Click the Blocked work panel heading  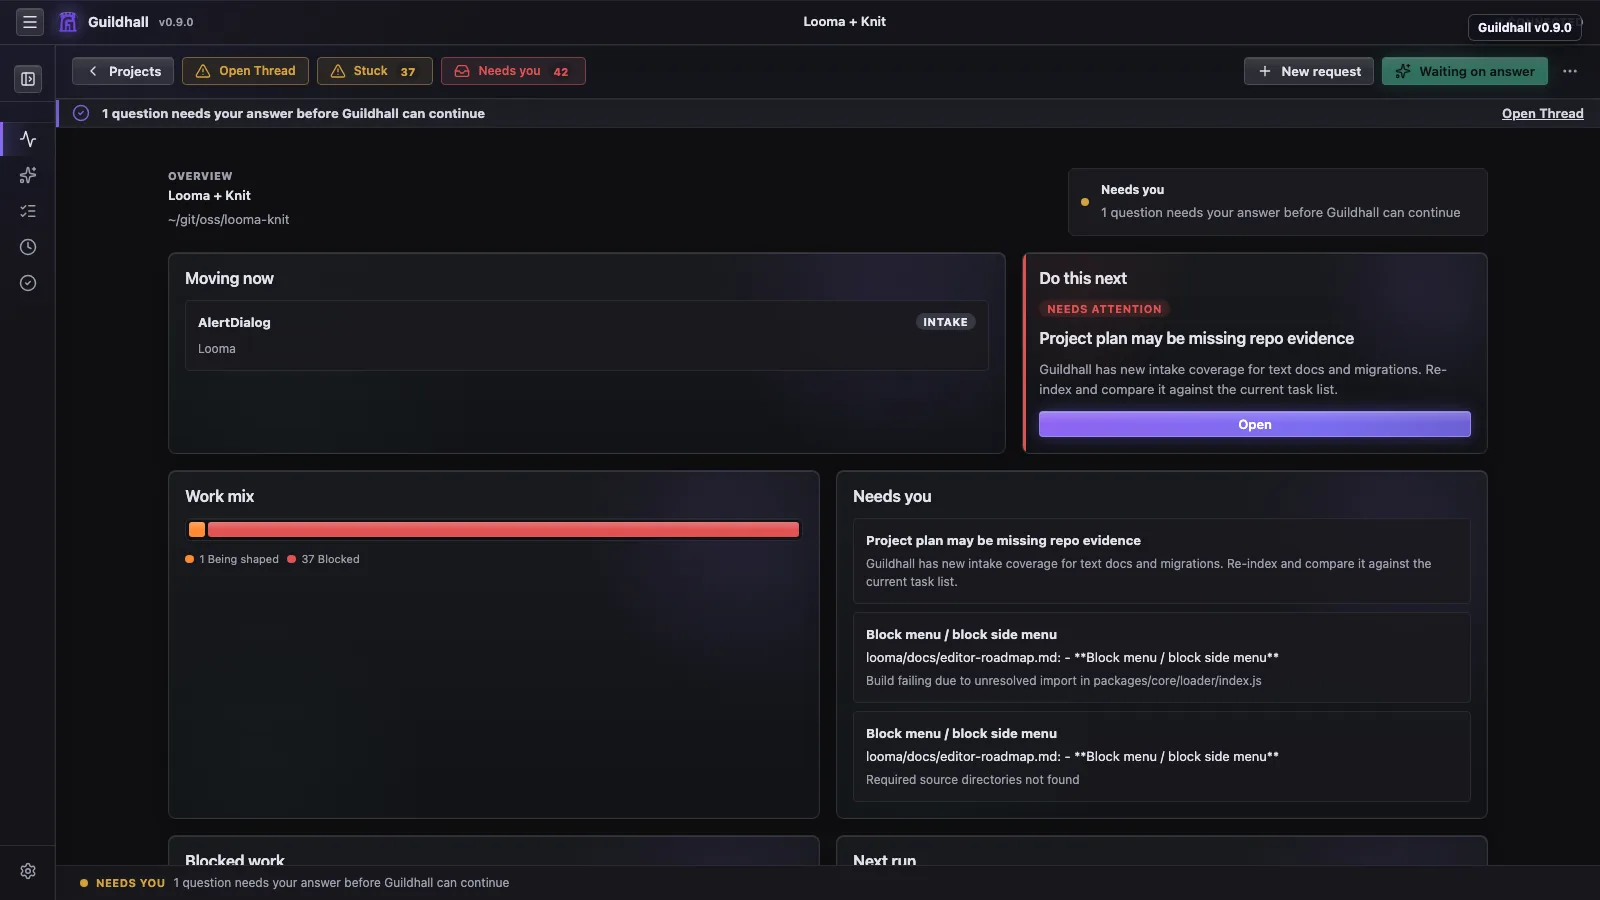[234, 859]
